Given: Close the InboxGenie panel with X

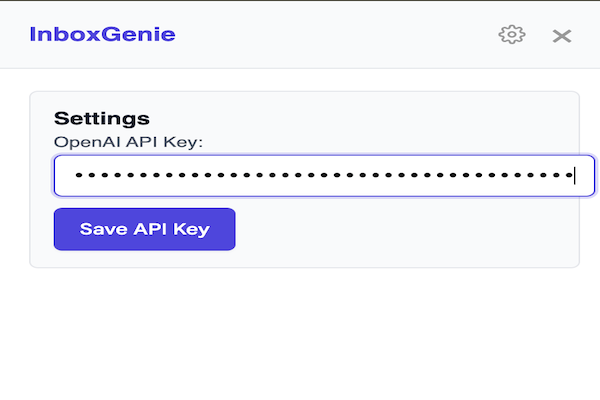Looking at the screenshot, I should [x=562, y=36].
